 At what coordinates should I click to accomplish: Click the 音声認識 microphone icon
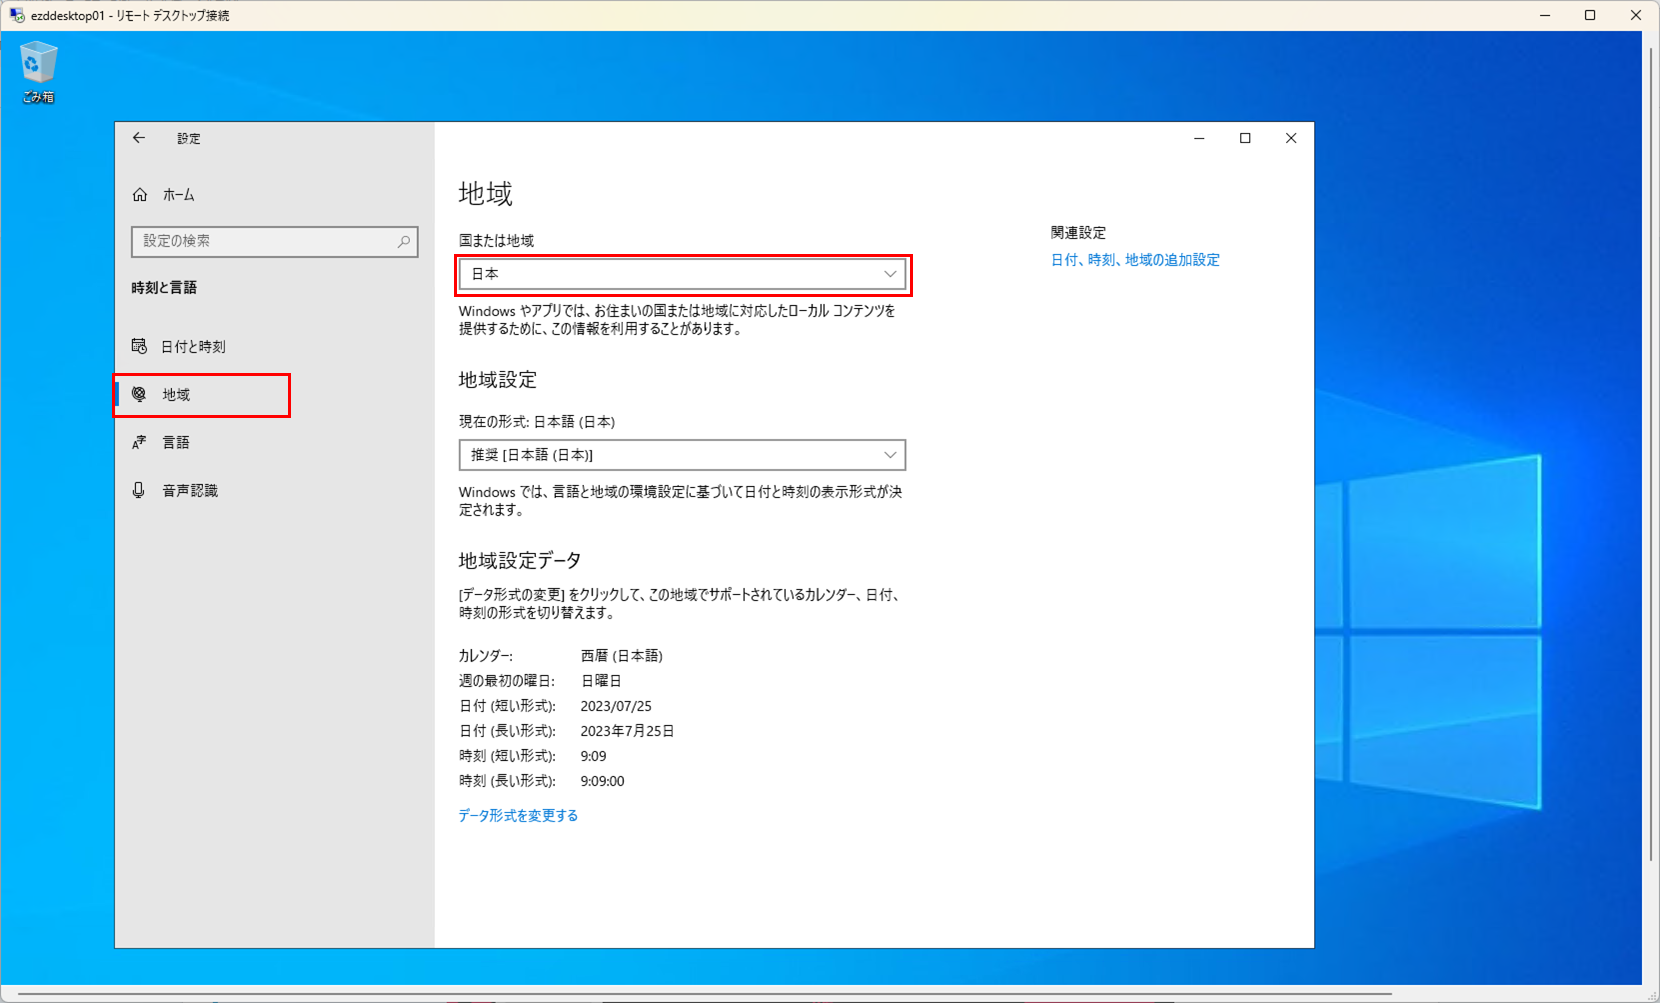tap(139, 490)
